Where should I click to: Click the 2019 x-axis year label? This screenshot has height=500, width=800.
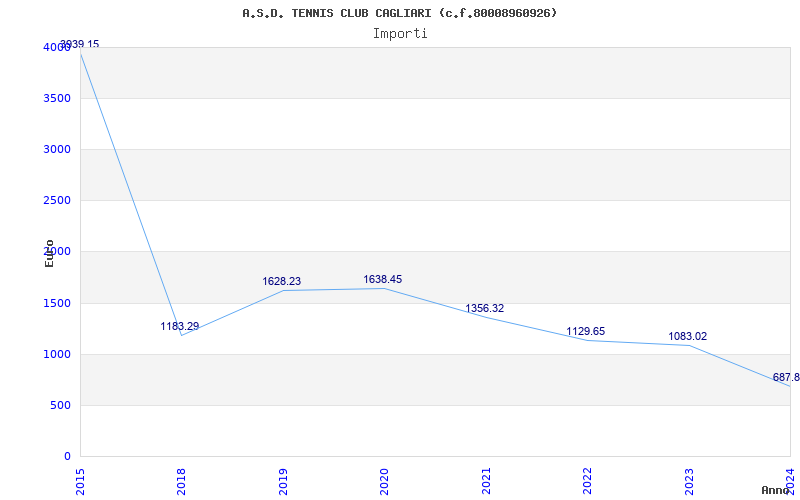point(283,480)
